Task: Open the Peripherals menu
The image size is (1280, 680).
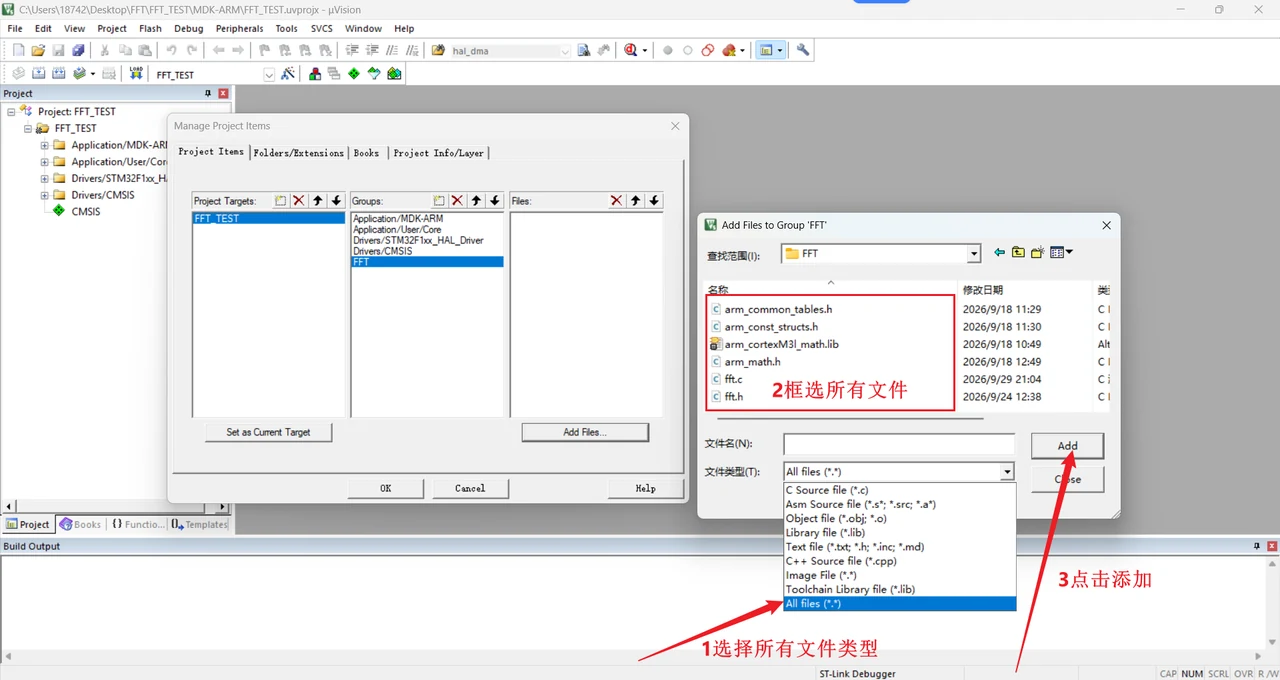Action: [239, 29]
